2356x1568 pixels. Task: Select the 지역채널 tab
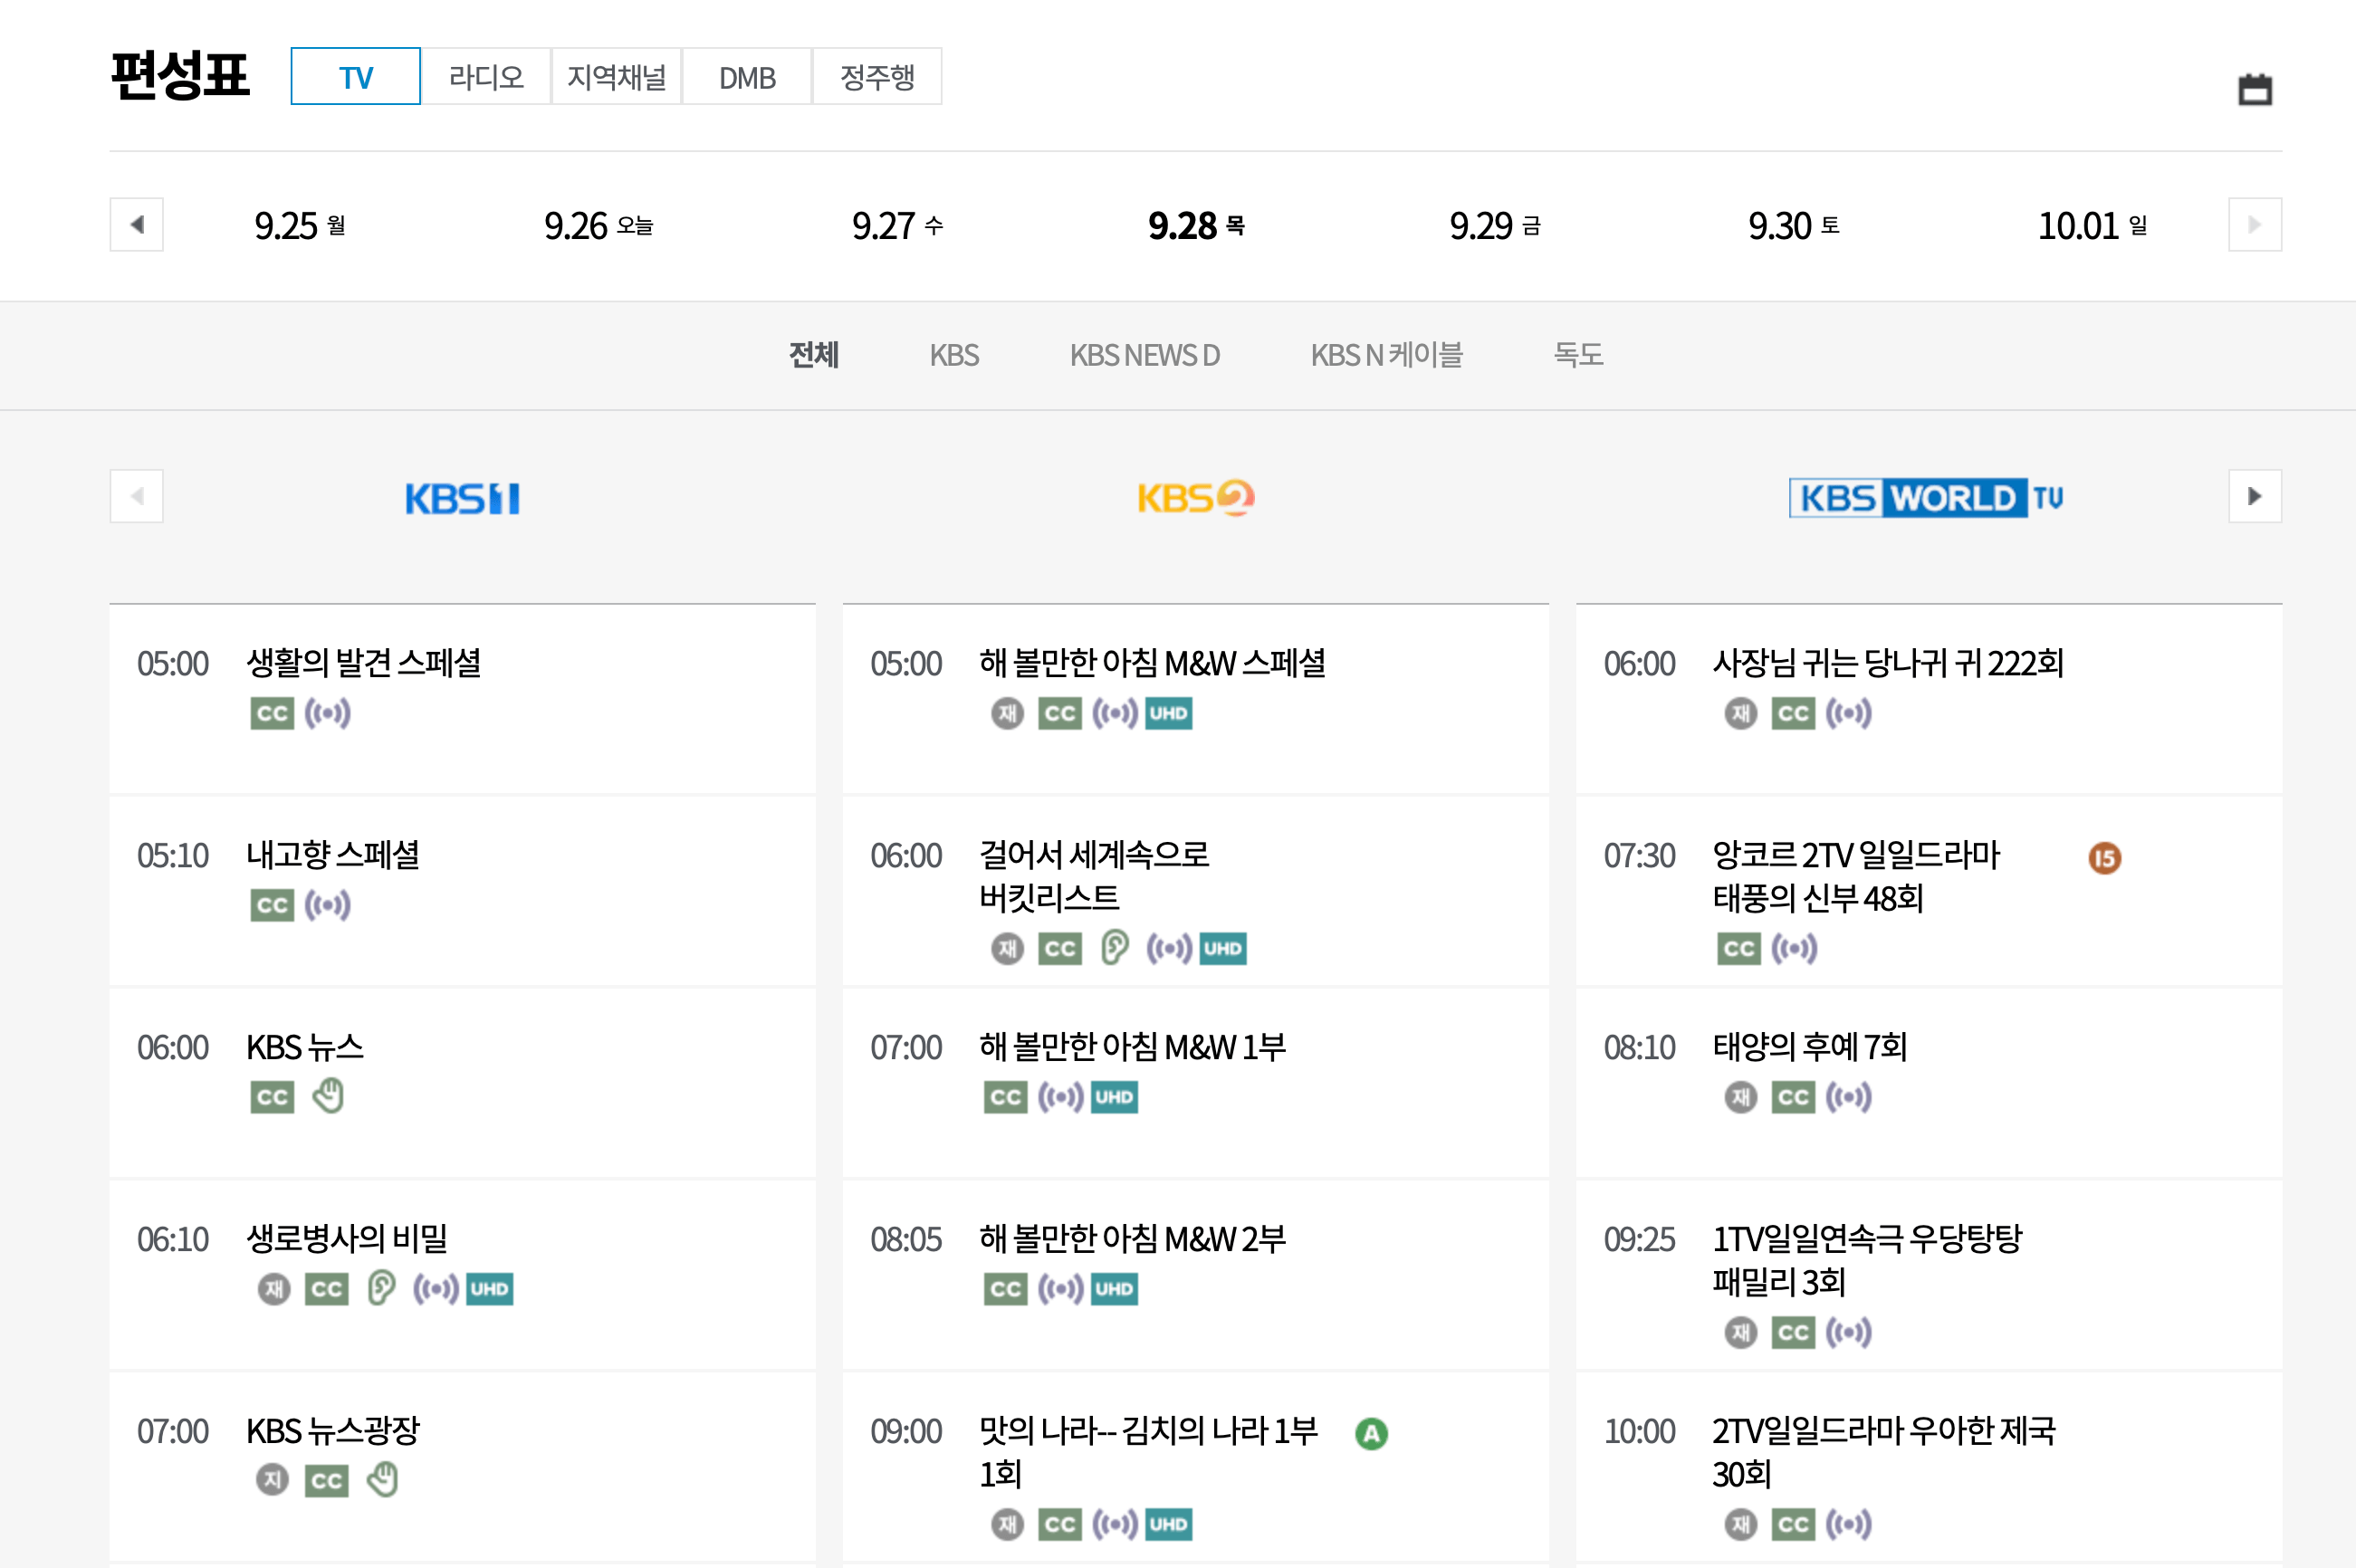point(616,77)
